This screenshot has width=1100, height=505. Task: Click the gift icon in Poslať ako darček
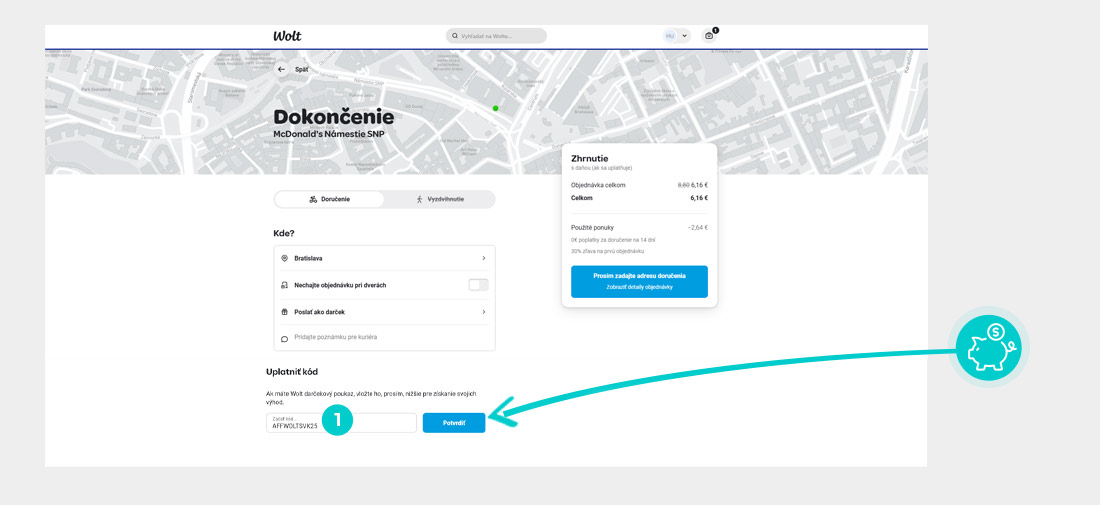tap(284, 312)
